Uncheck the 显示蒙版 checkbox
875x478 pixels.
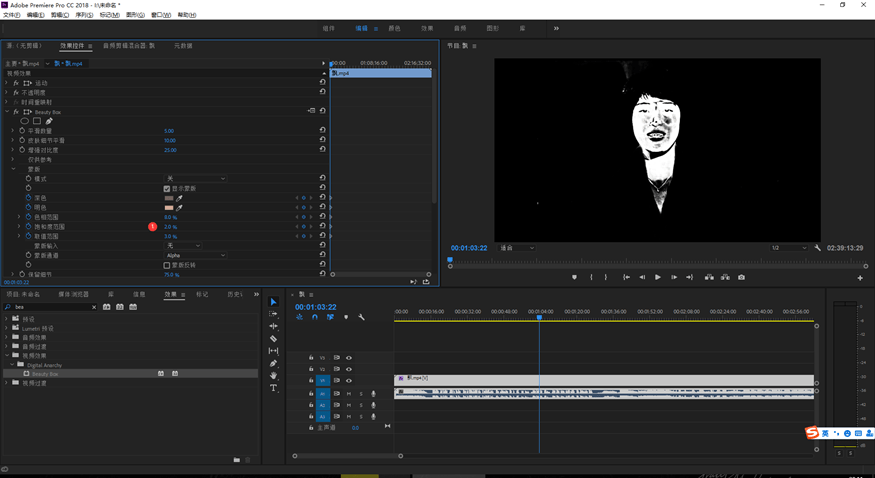167,188
